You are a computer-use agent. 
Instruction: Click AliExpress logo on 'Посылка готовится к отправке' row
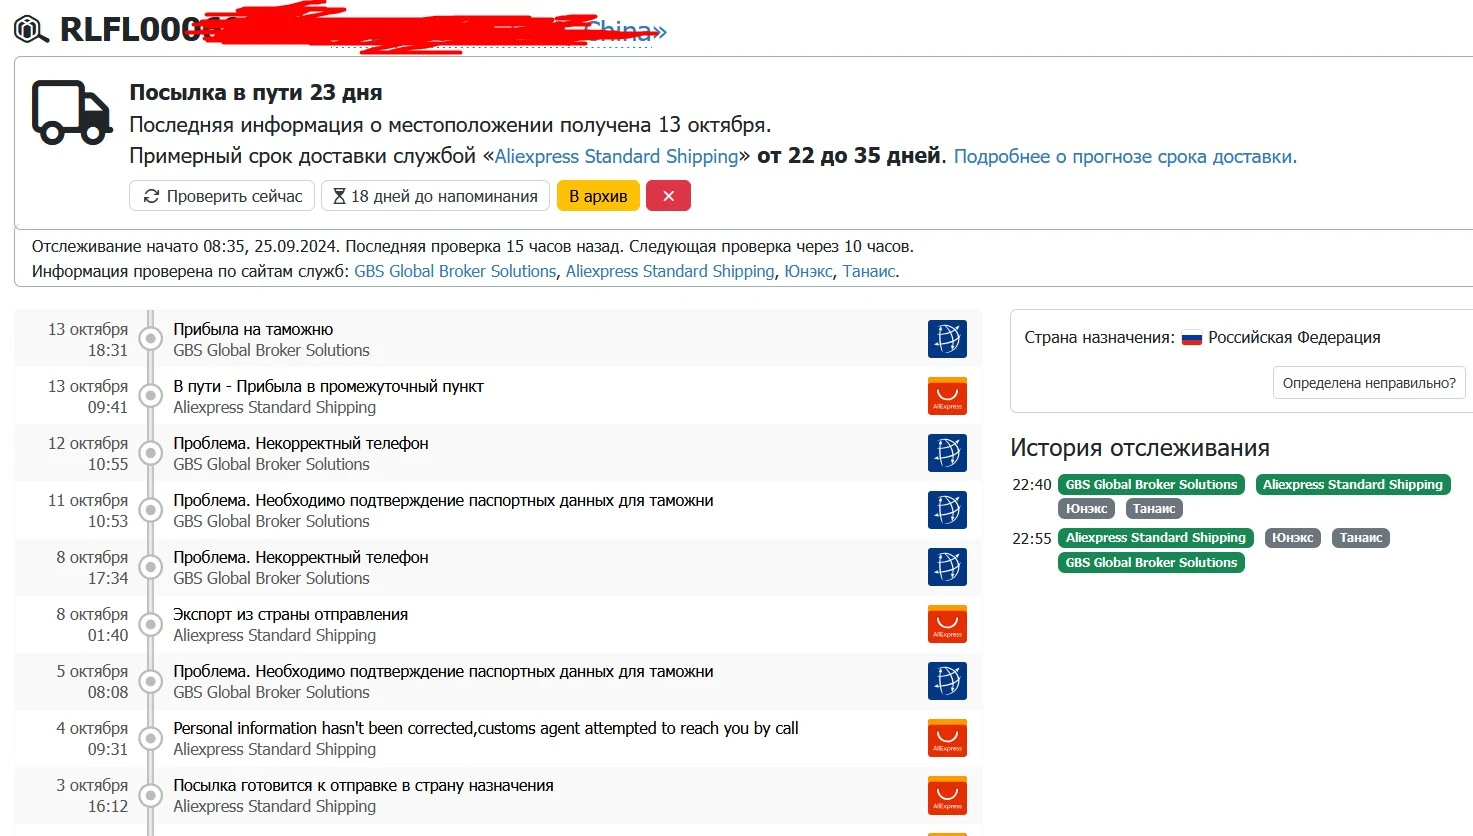947,795
